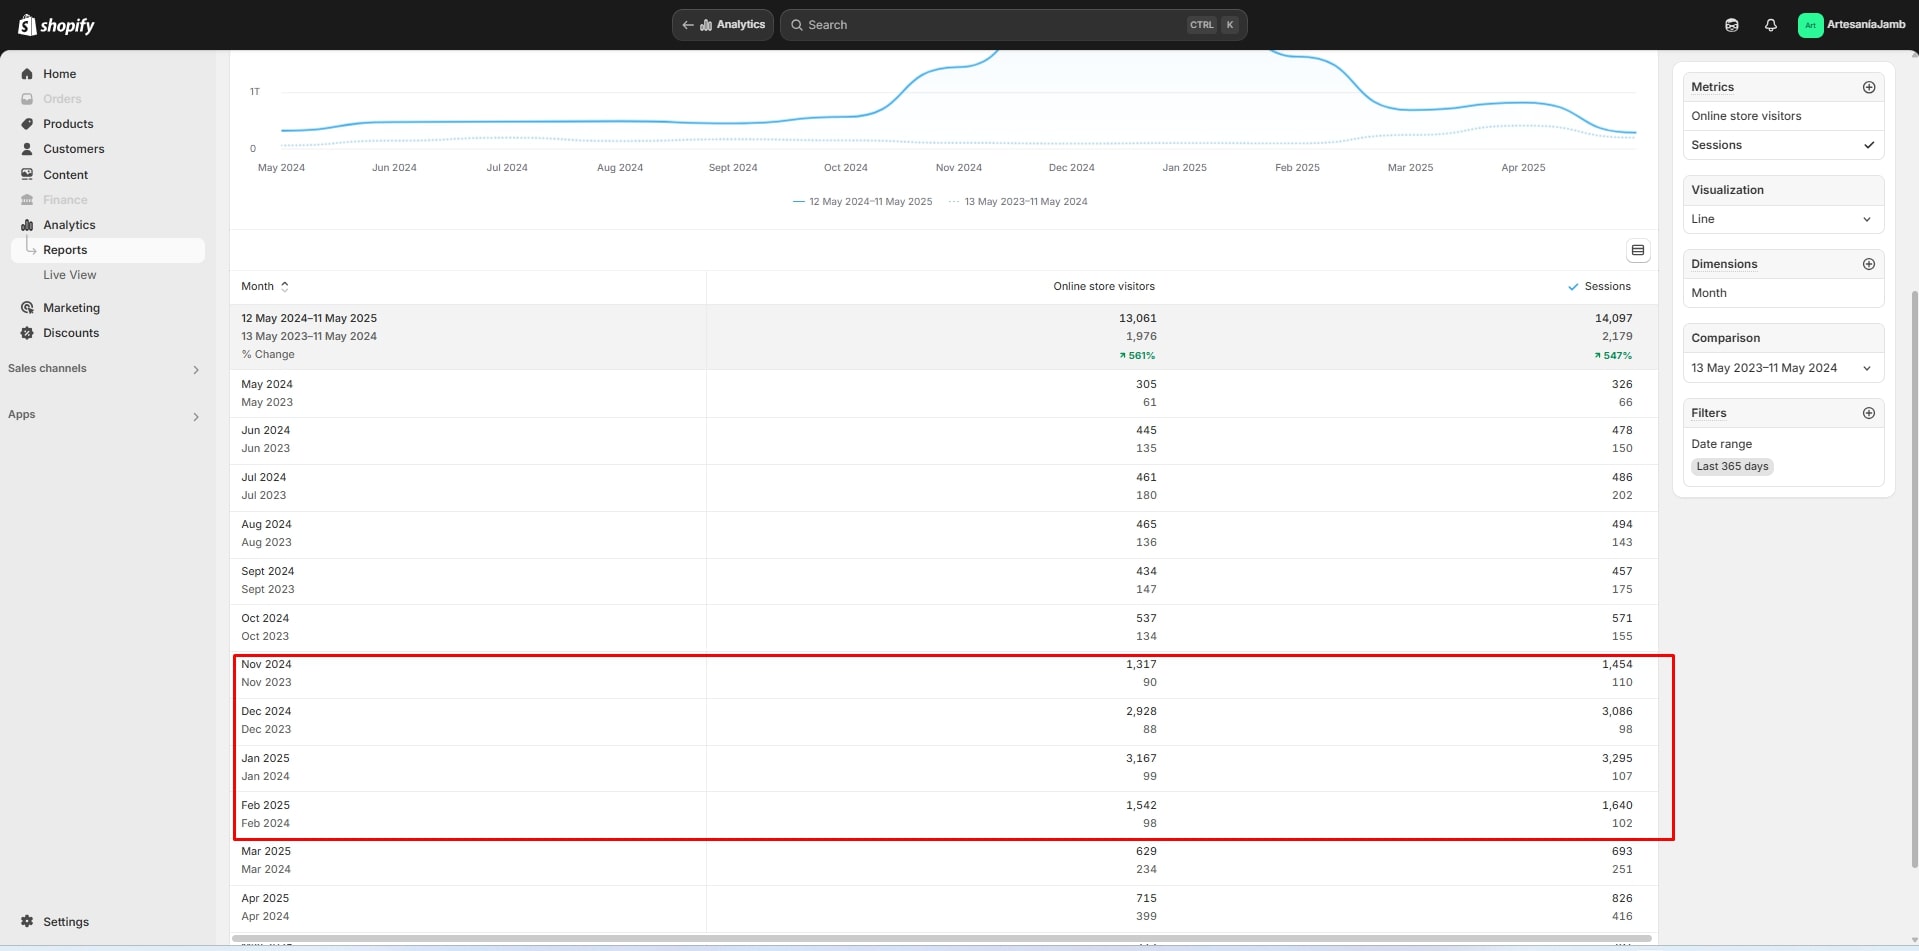Click the add Dimensions plus icon
Screen dimensions: 1919x951
click(1868, 264)
